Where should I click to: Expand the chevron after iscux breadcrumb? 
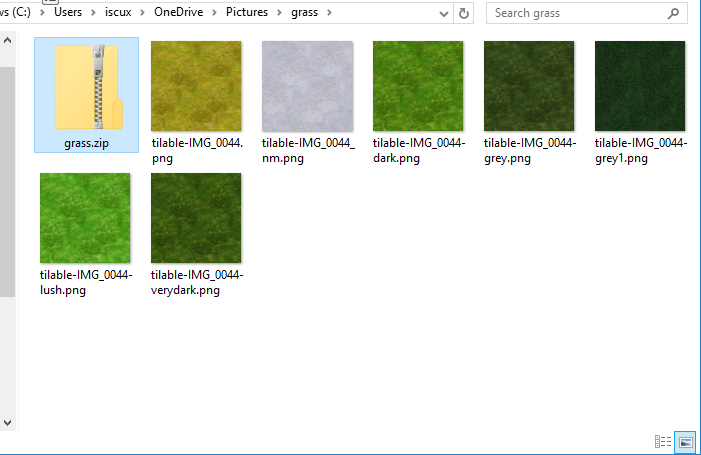(143, 13)
